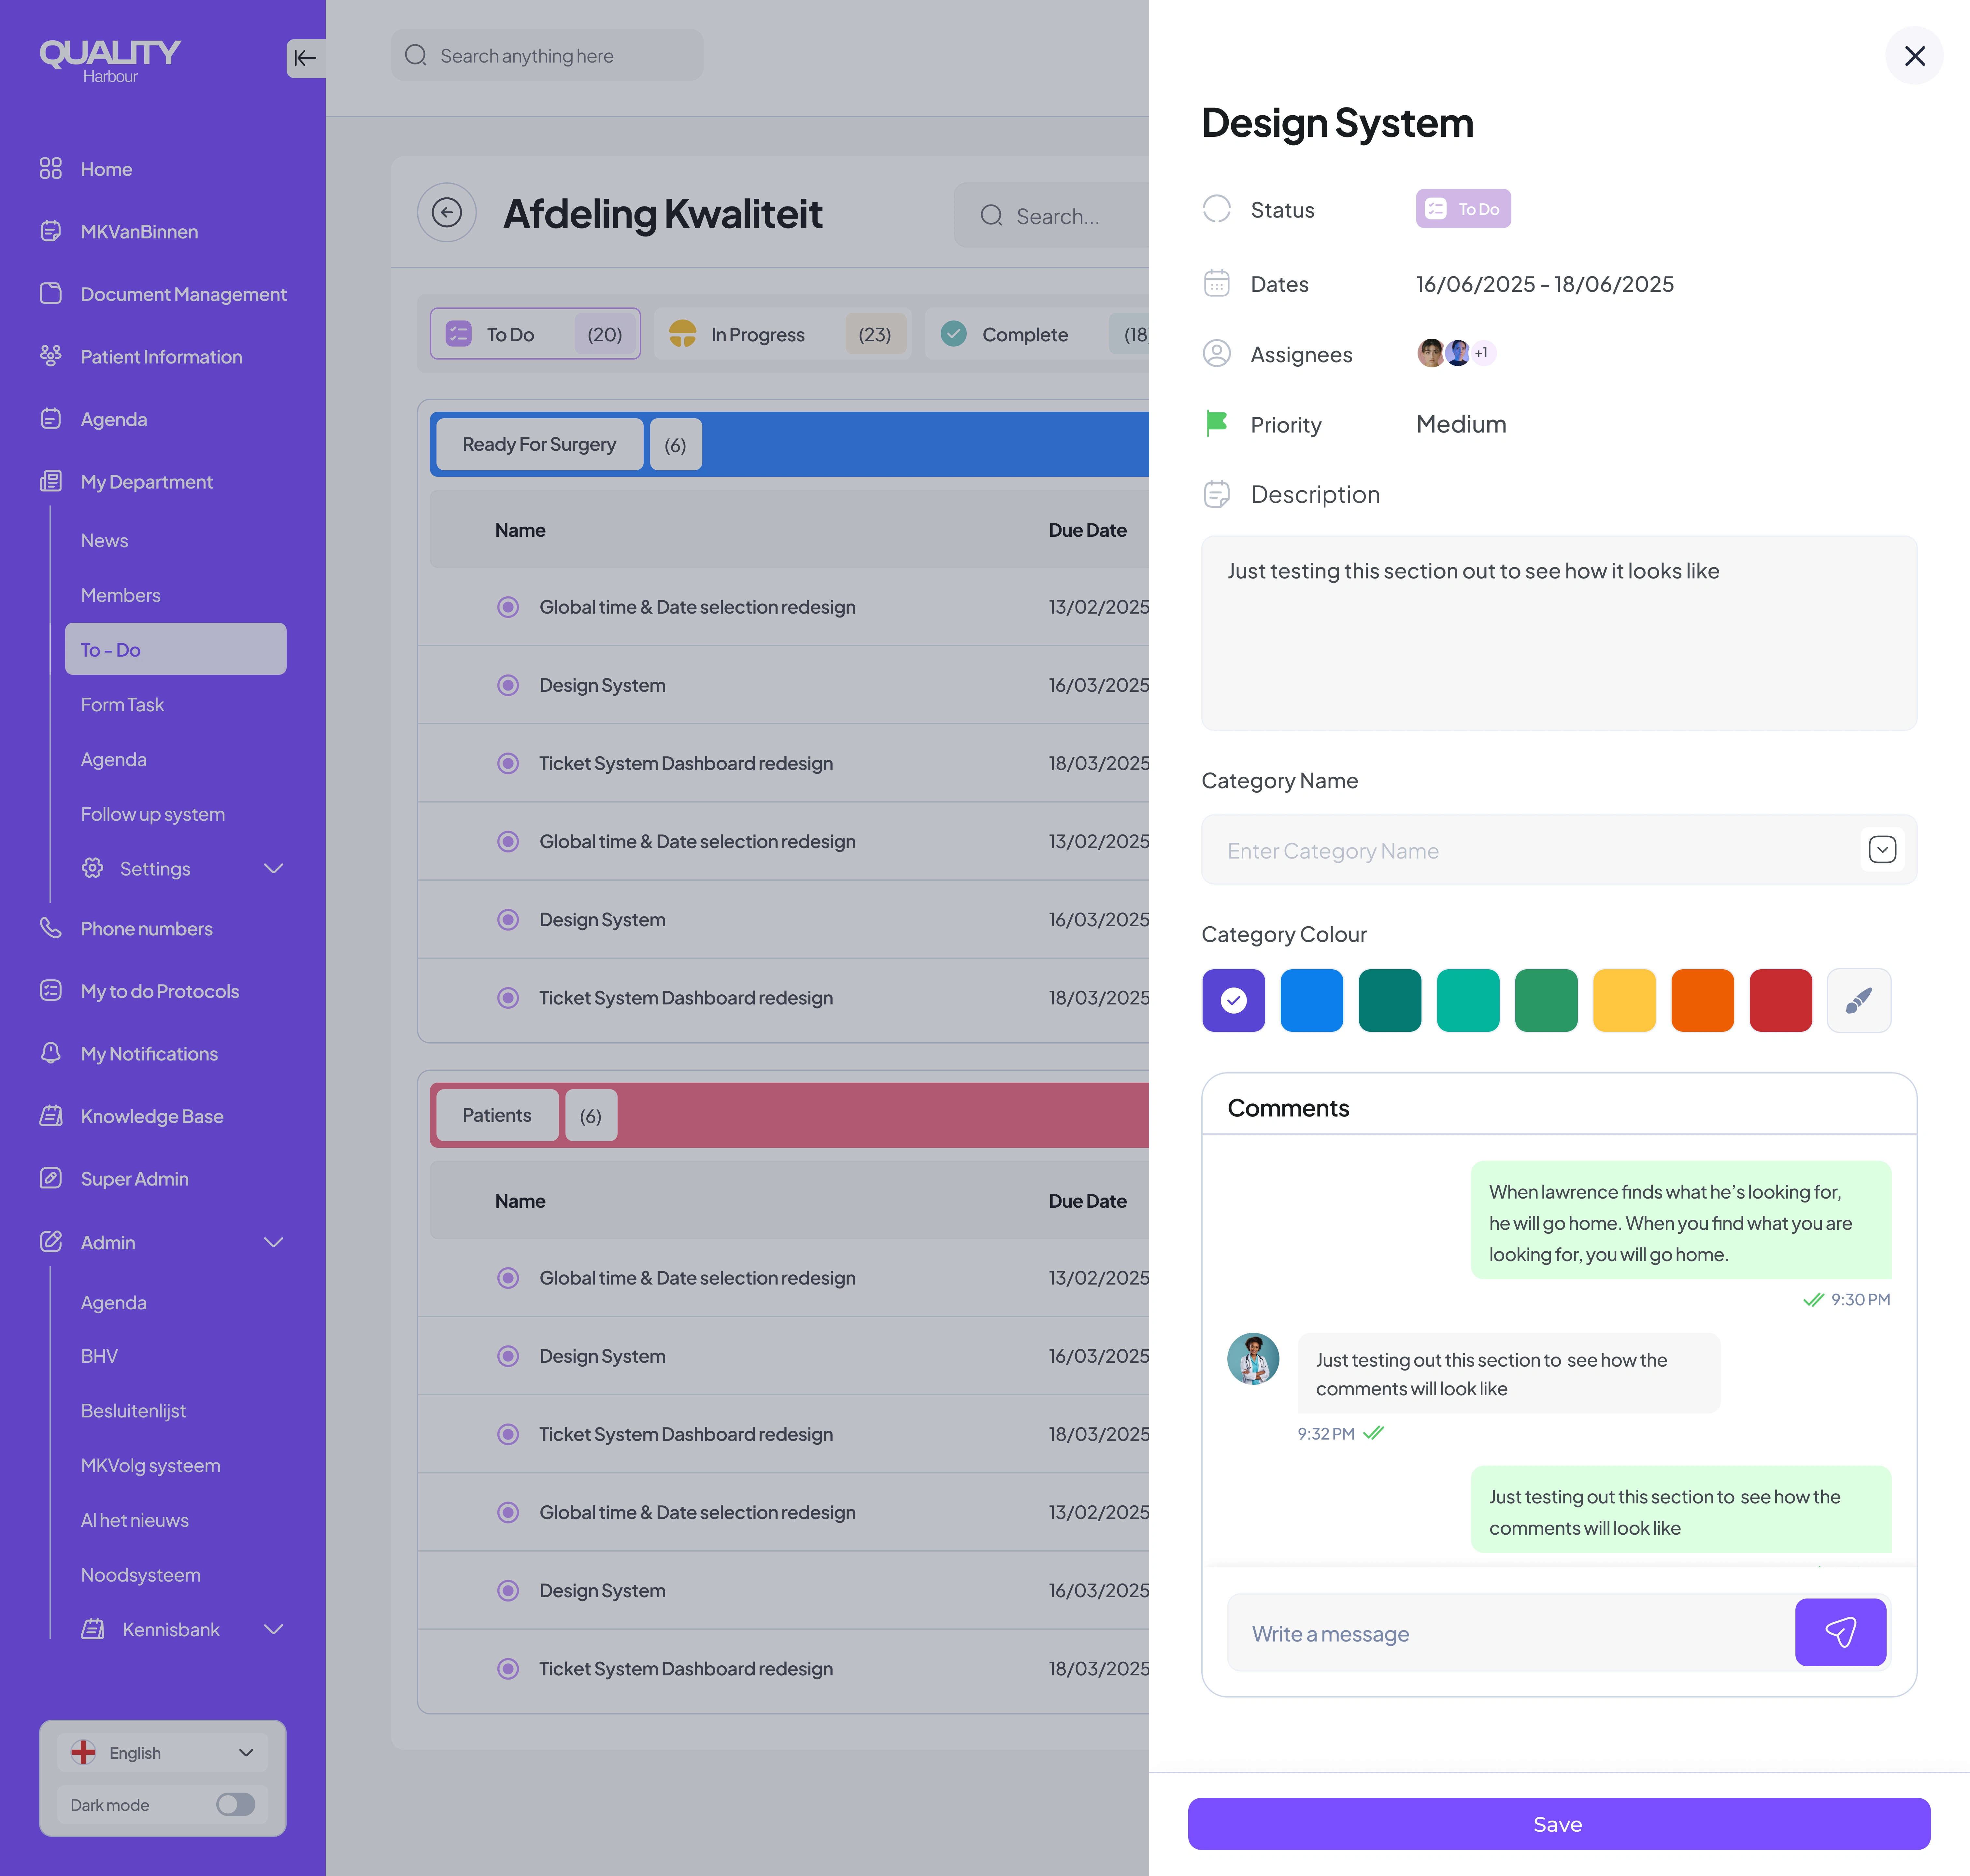
Task: Click the My Department icon
Action: click(x=51, y=481)
